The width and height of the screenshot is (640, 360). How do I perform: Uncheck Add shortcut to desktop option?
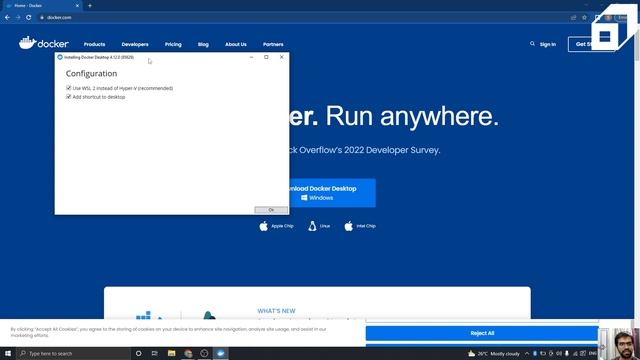(x=69, y=97)
